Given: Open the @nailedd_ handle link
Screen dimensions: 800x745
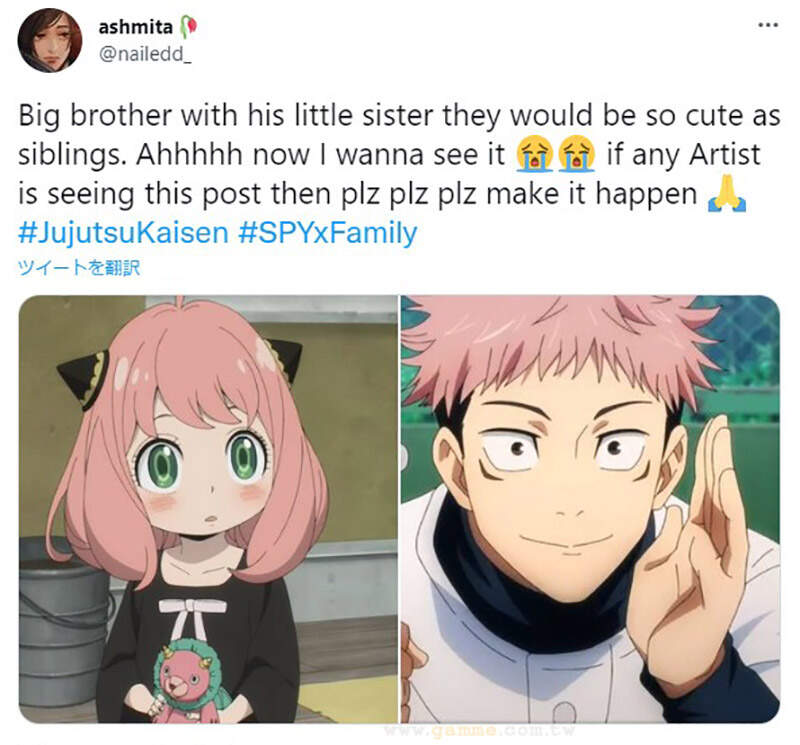Looking at the screenshot, I should point(145,54).
